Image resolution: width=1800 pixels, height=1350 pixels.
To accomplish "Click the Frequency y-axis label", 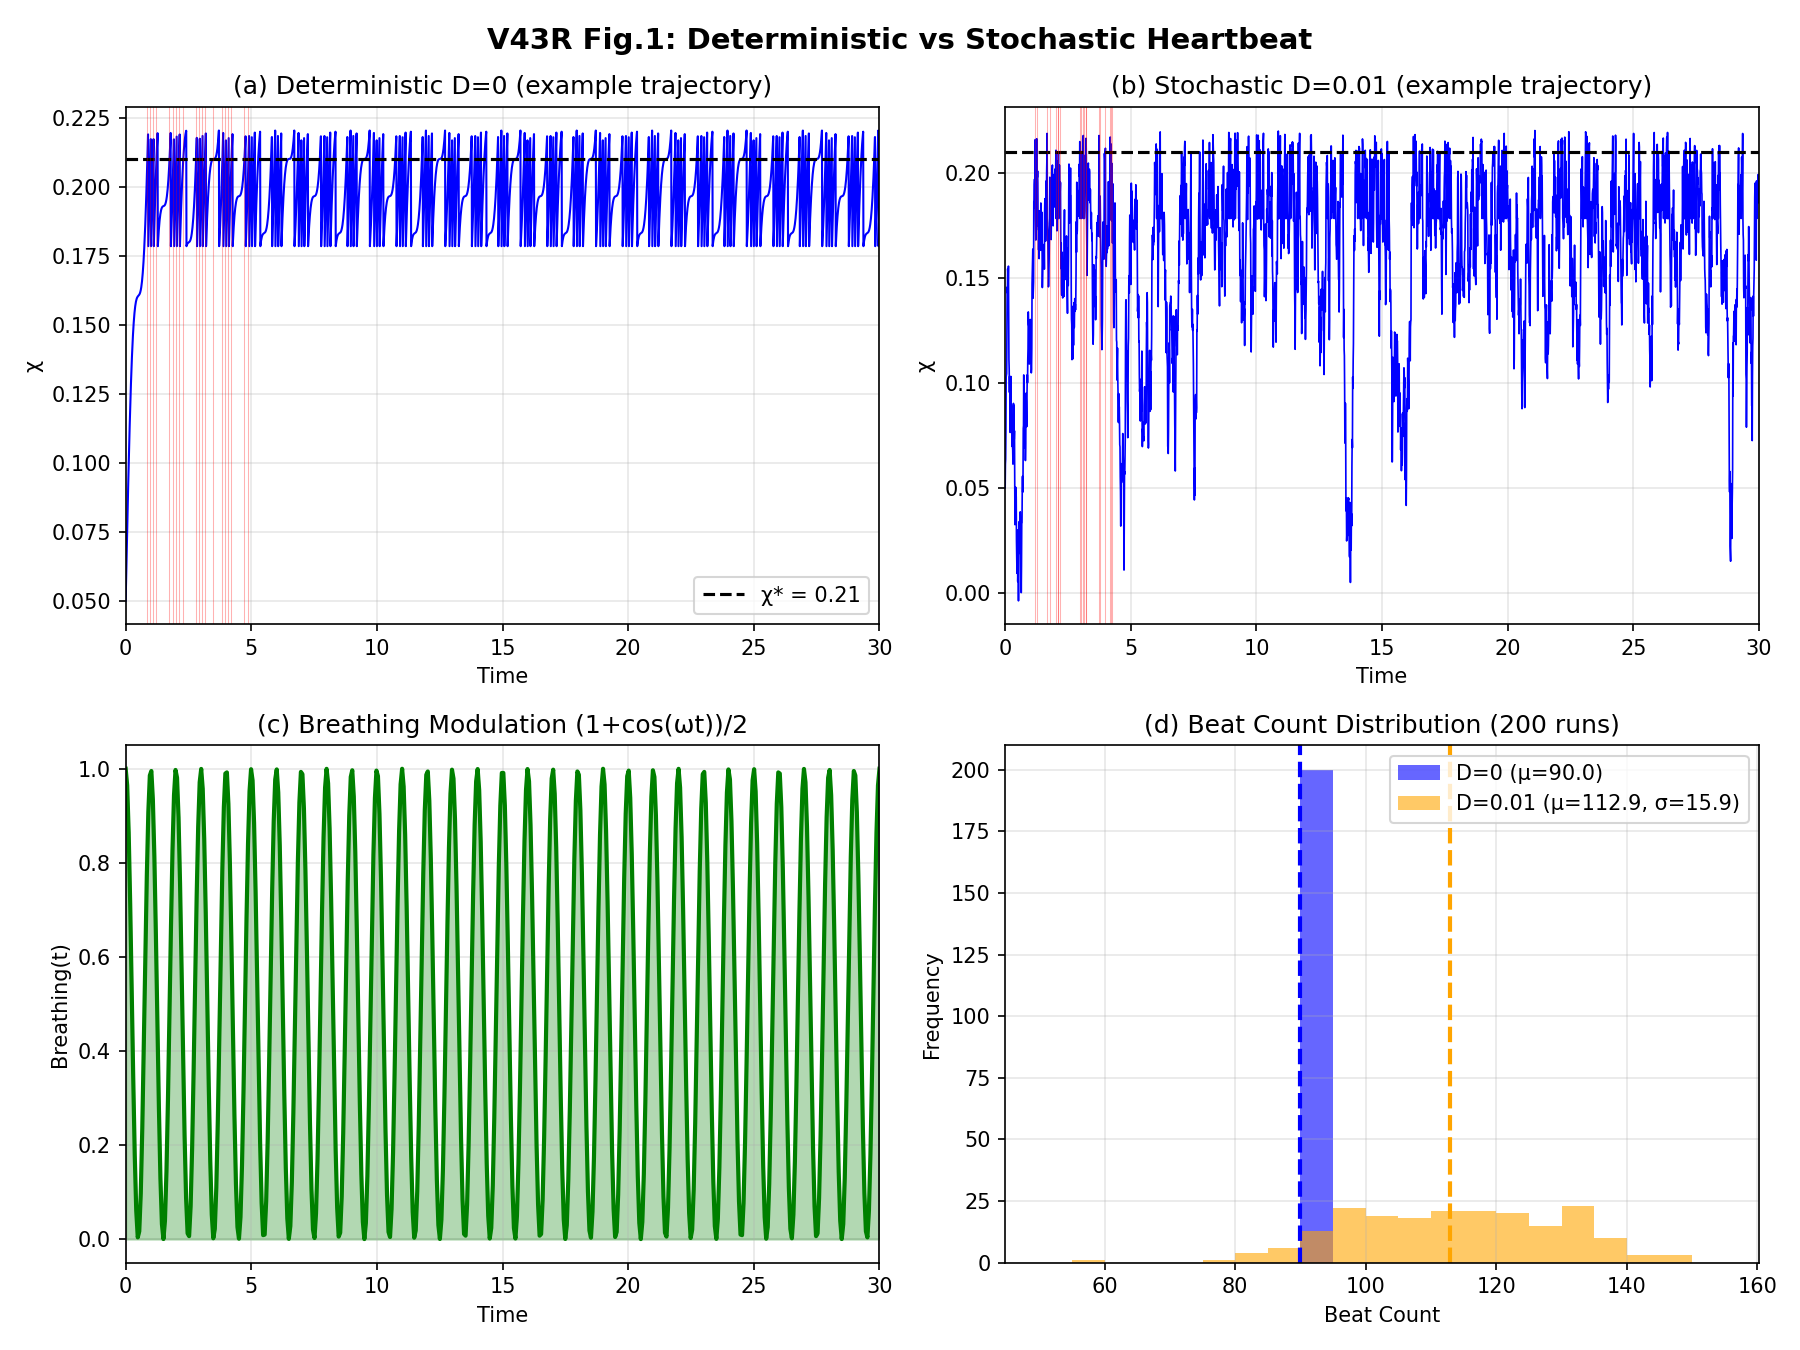I will tap(932, 1006).
